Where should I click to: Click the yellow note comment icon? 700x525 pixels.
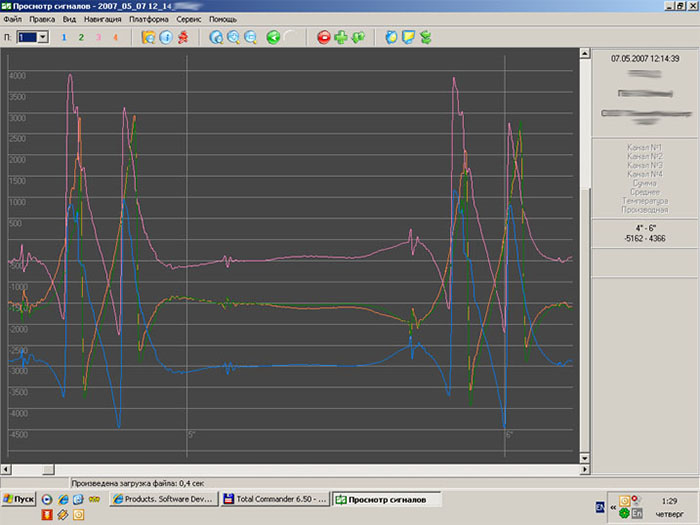[407, 37]
